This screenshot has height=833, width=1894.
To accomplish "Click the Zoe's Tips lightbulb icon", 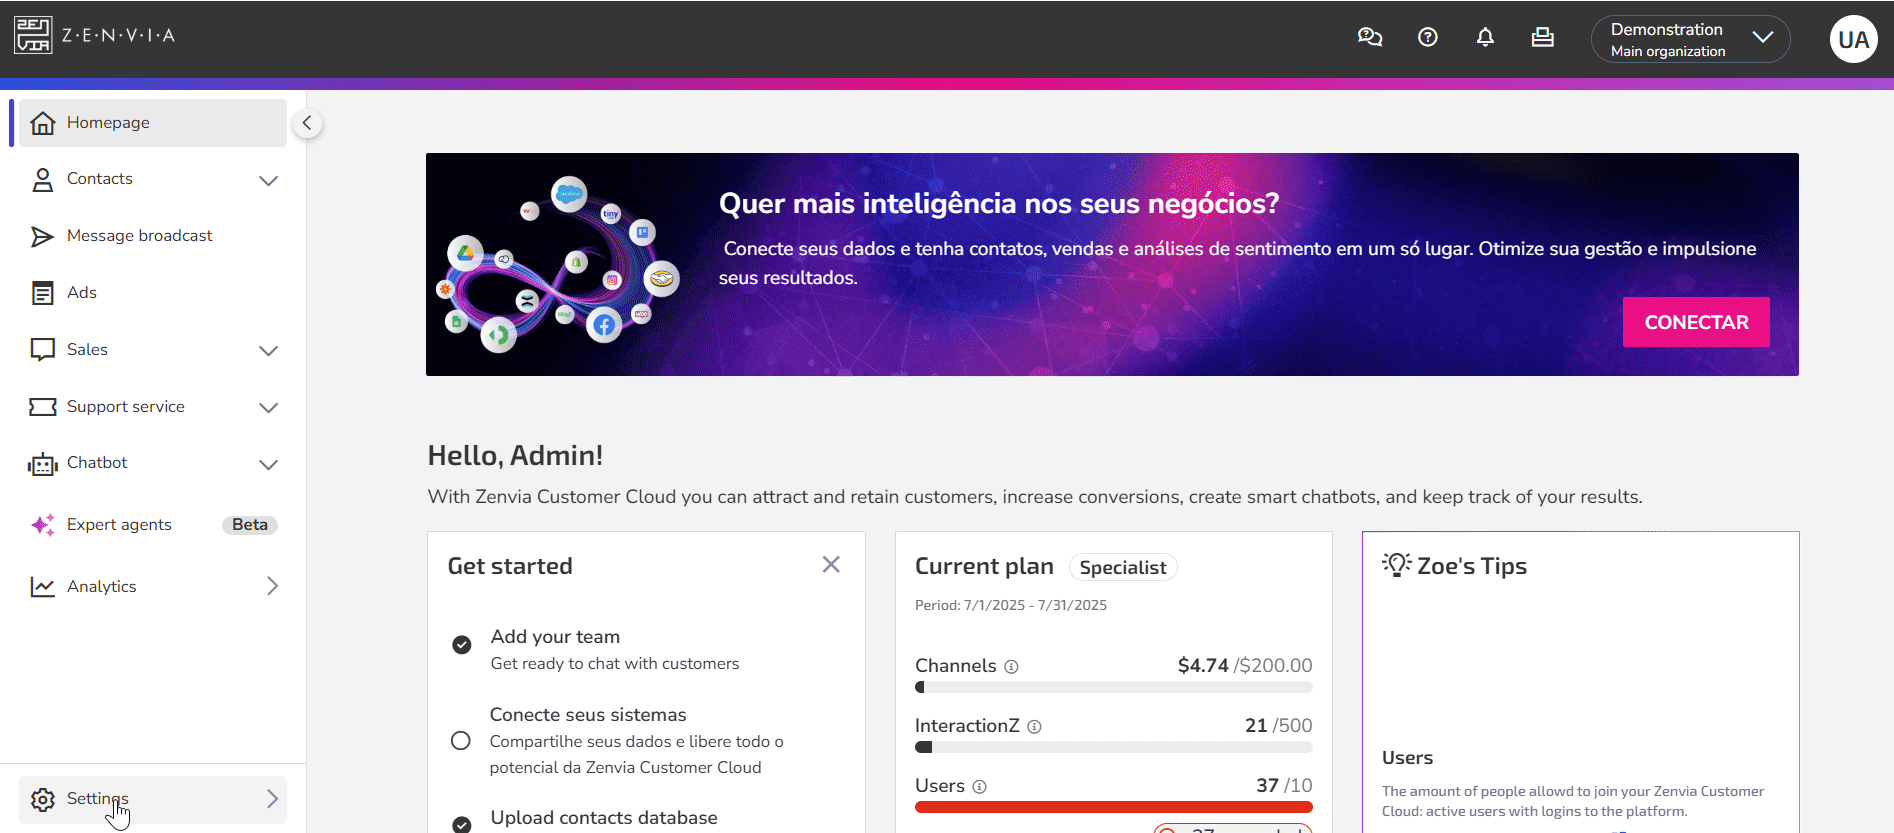I will tap(1397, 565).
